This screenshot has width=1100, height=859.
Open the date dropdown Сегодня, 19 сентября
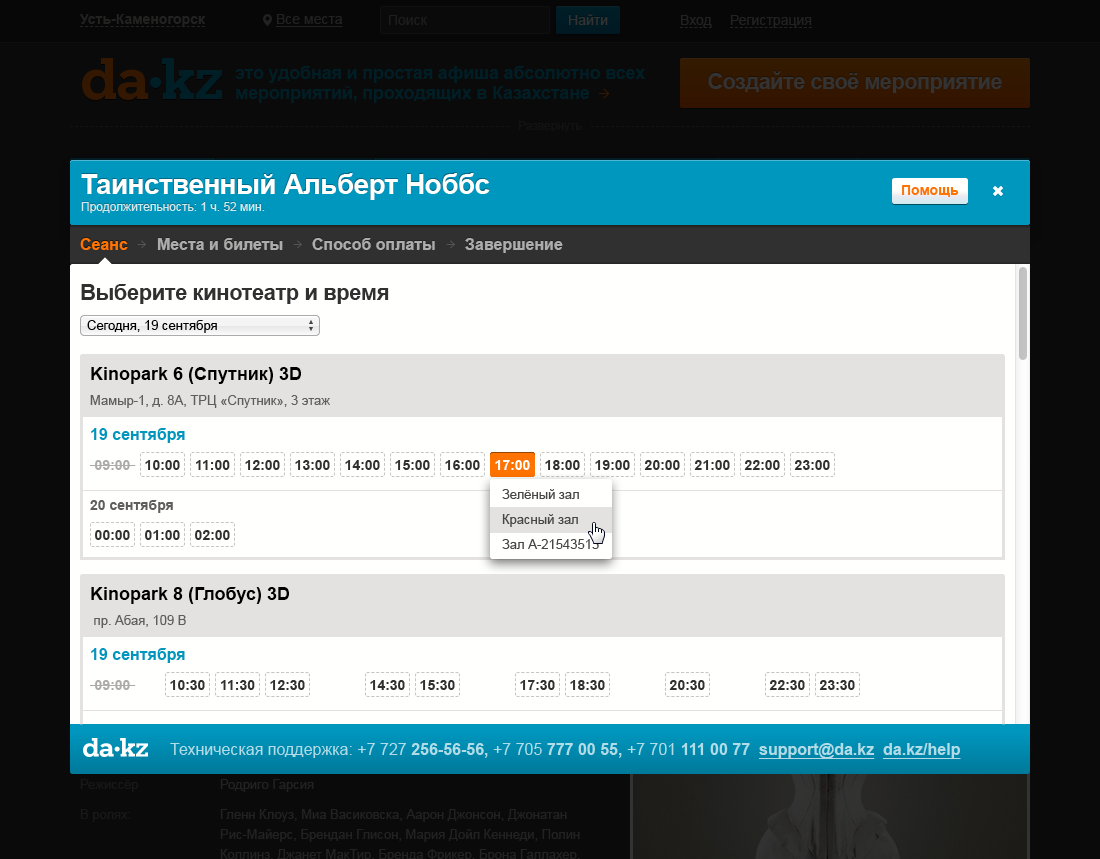tap(200, 326)
